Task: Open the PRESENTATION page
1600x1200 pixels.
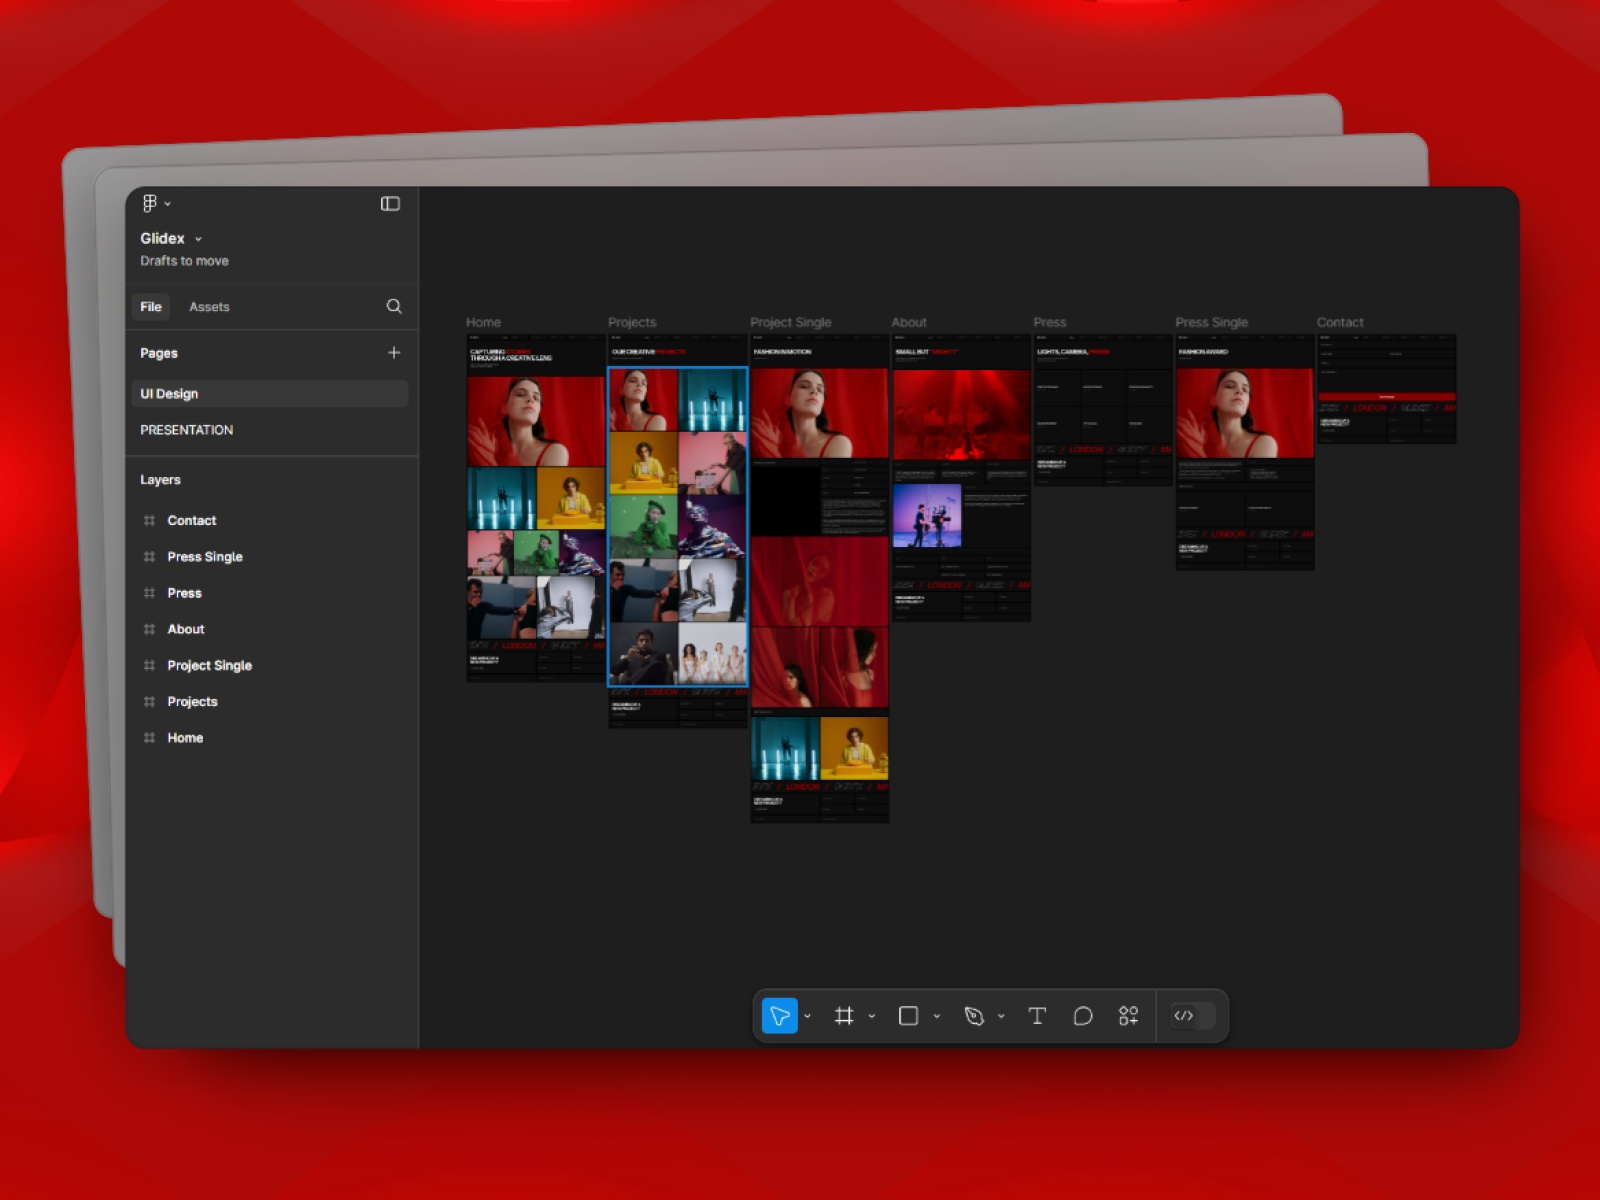Action: 186,430
